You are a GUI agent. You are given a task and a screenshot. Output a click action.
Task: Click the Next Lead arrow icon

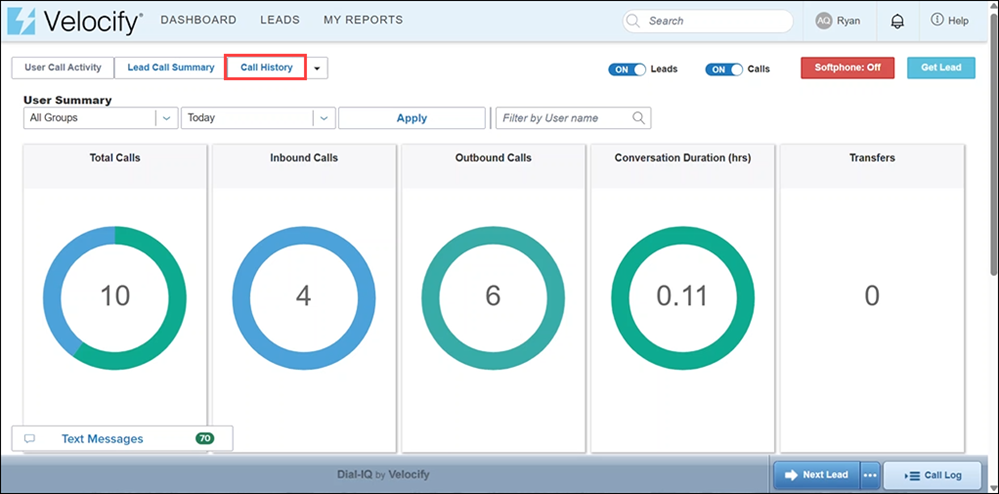[x=791, y=475]
